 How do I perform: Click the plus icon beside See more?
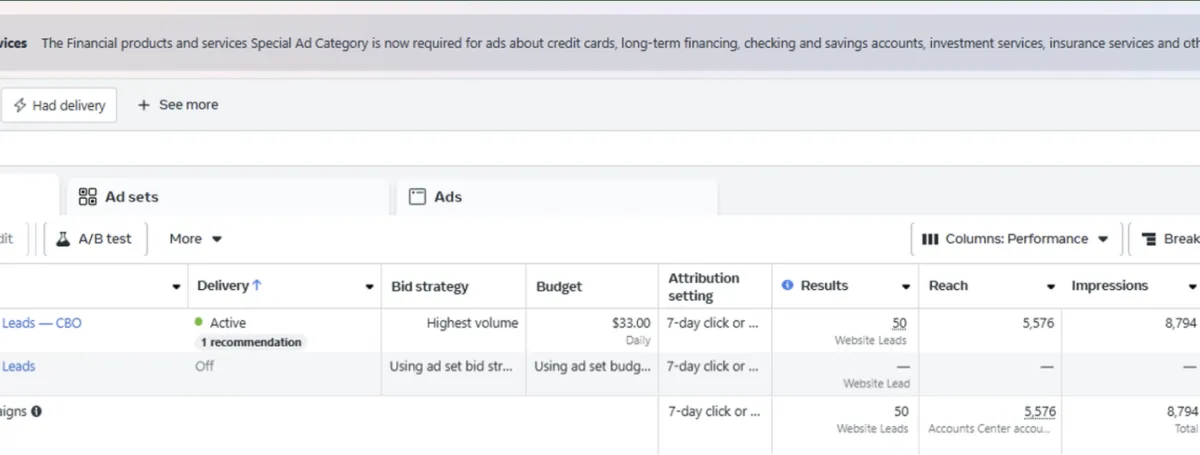(x=144, y=105)
